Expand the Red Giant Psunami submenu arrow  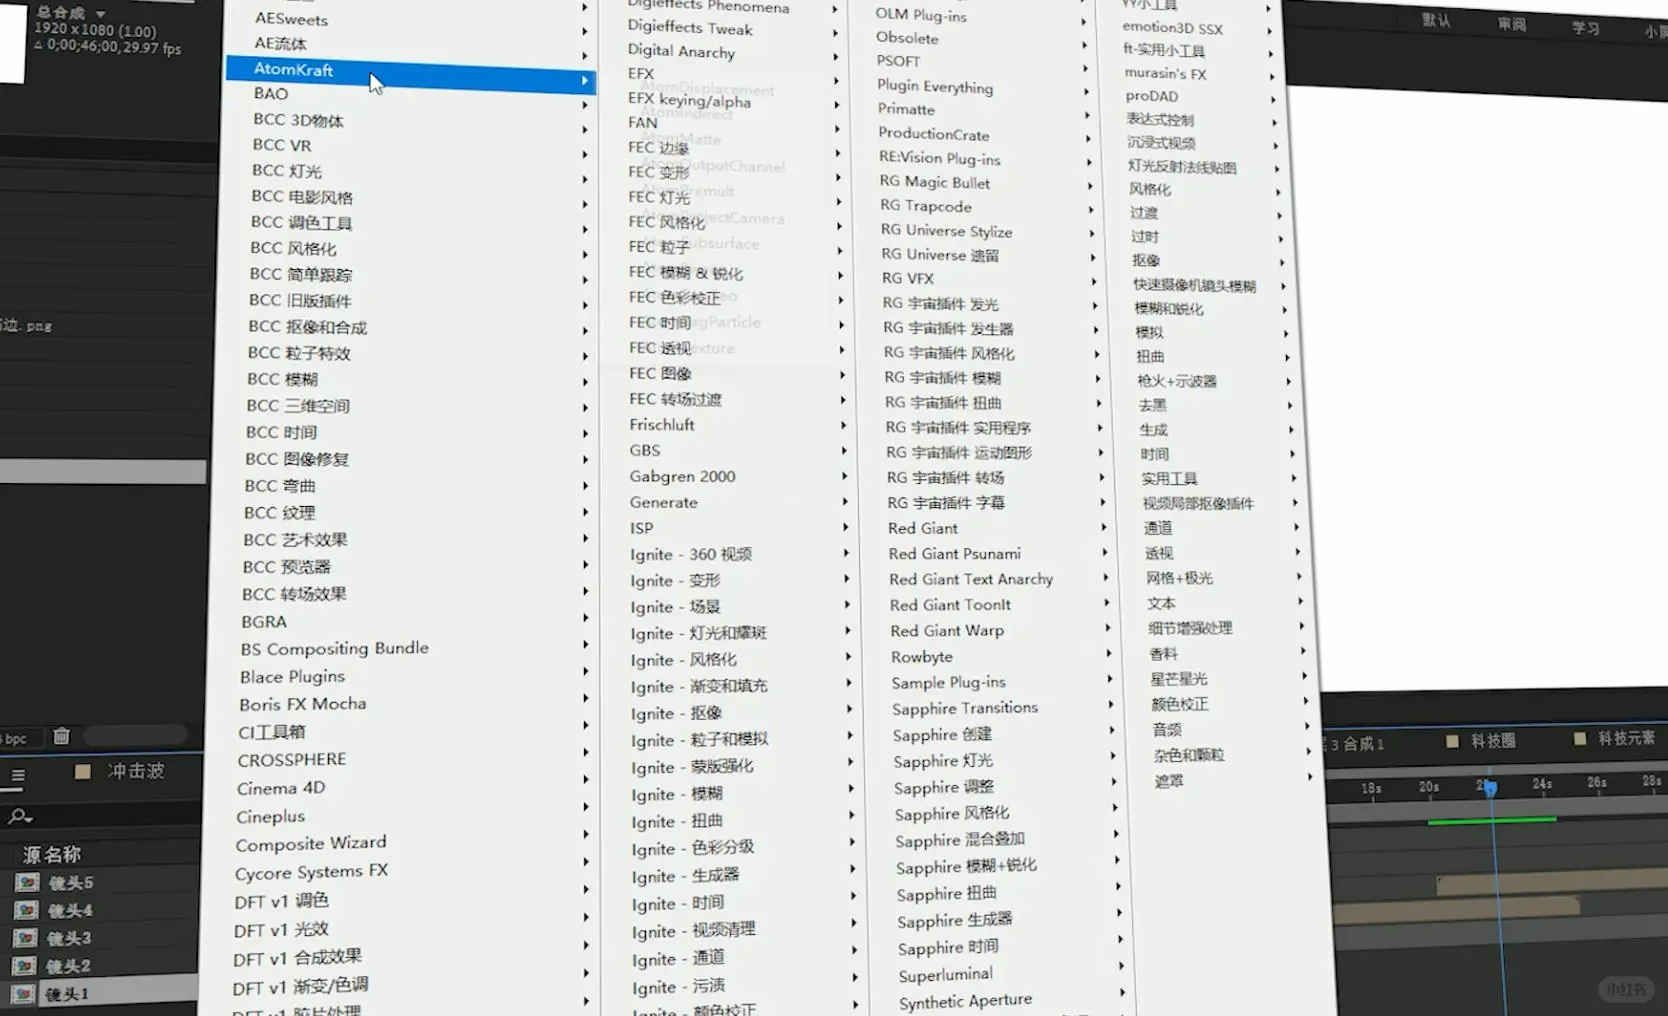tap(1105, 553)
